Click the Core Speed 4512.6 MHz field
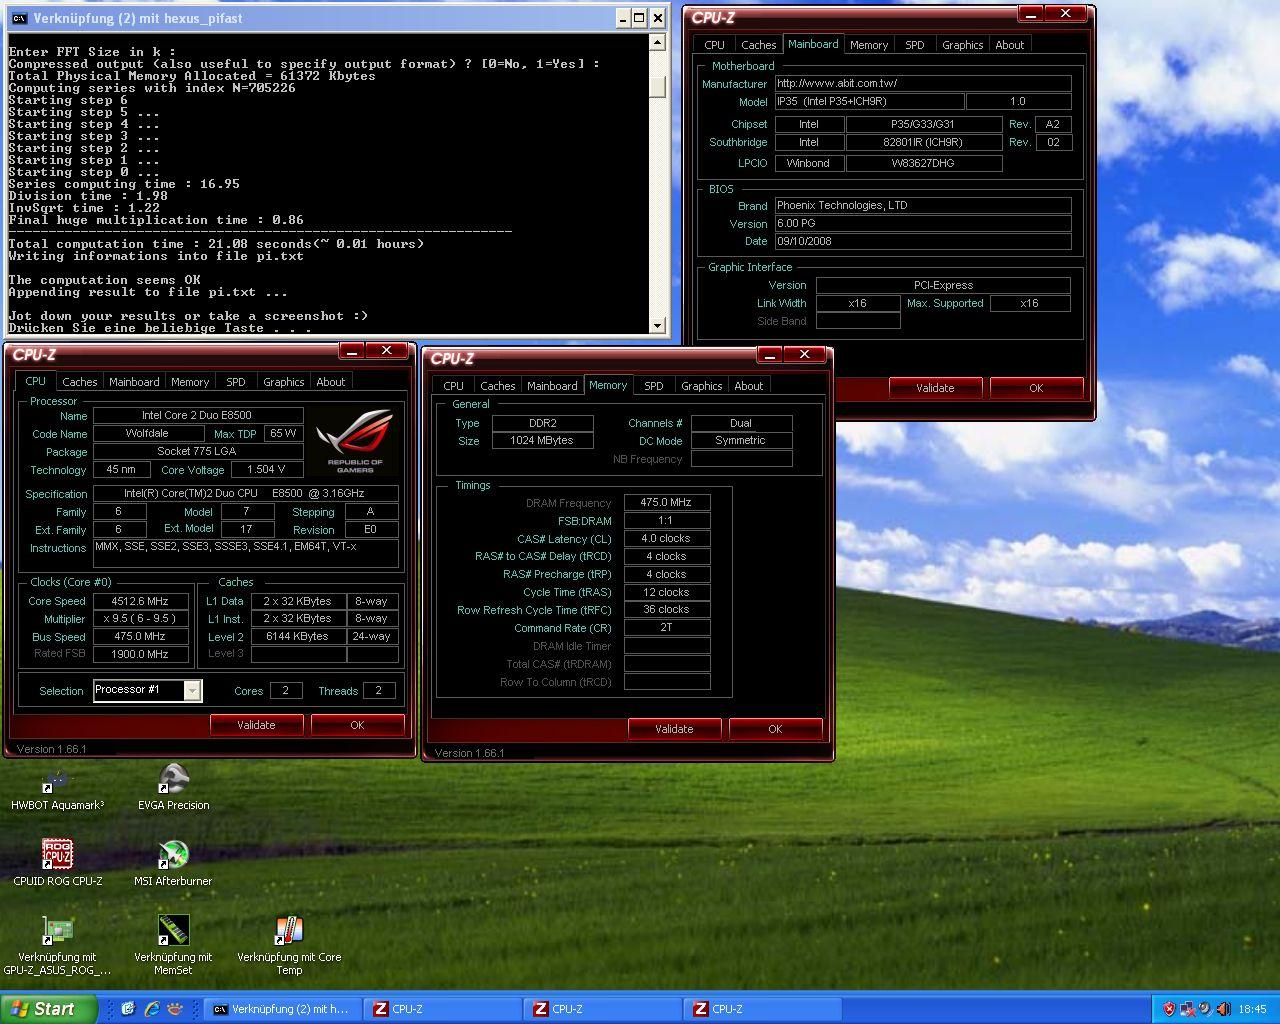 (x=141, y=602)
